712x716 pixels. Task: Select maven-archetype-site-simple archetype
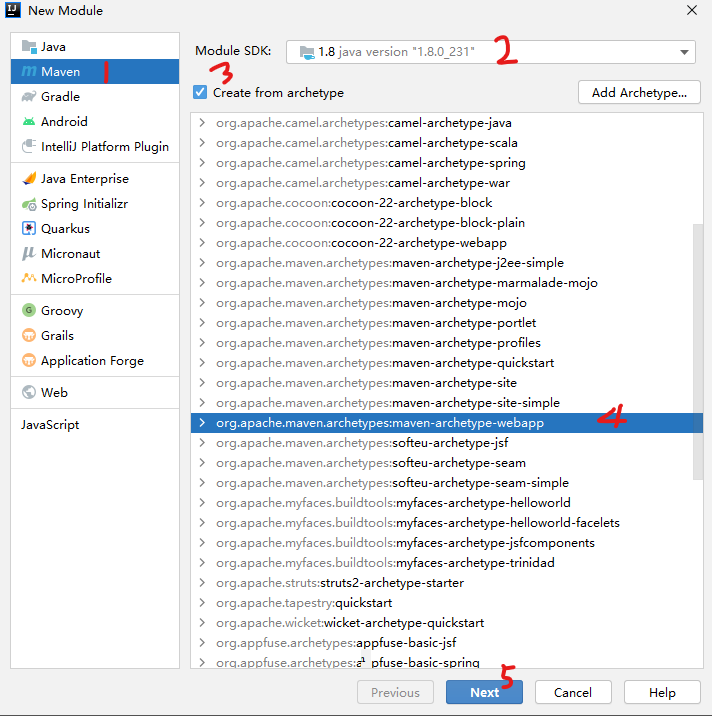[x=447, y=403]
